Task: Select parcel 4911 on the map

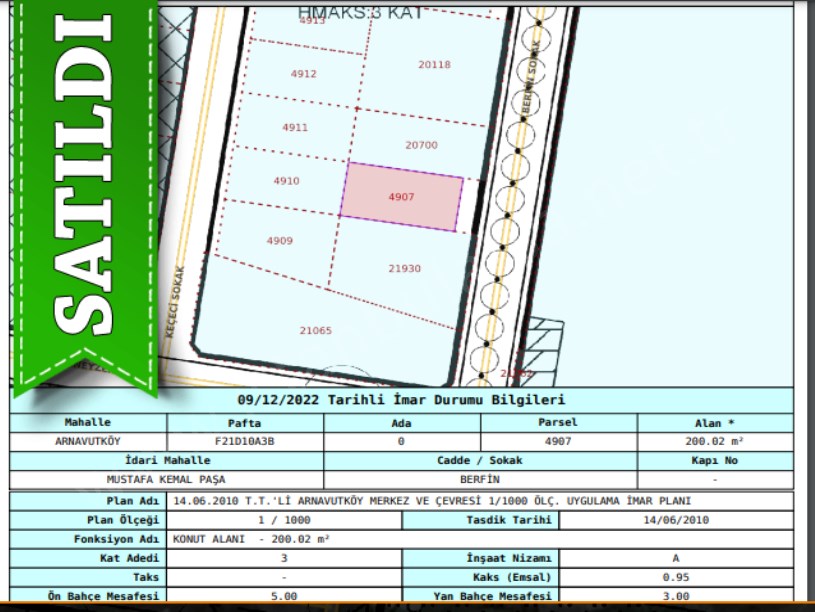Action: tap(295, 128)
